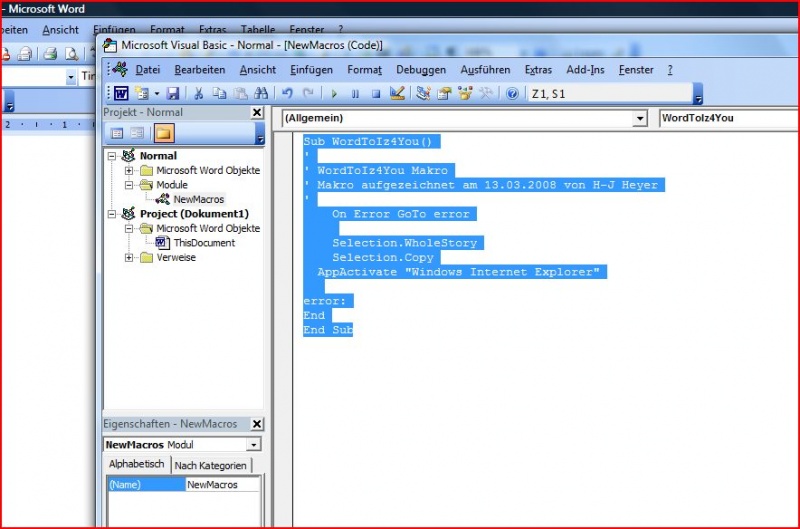Expand the Verweise folder node
The image size is (800, 529).
pyautogui.click(x=129, y=257)
